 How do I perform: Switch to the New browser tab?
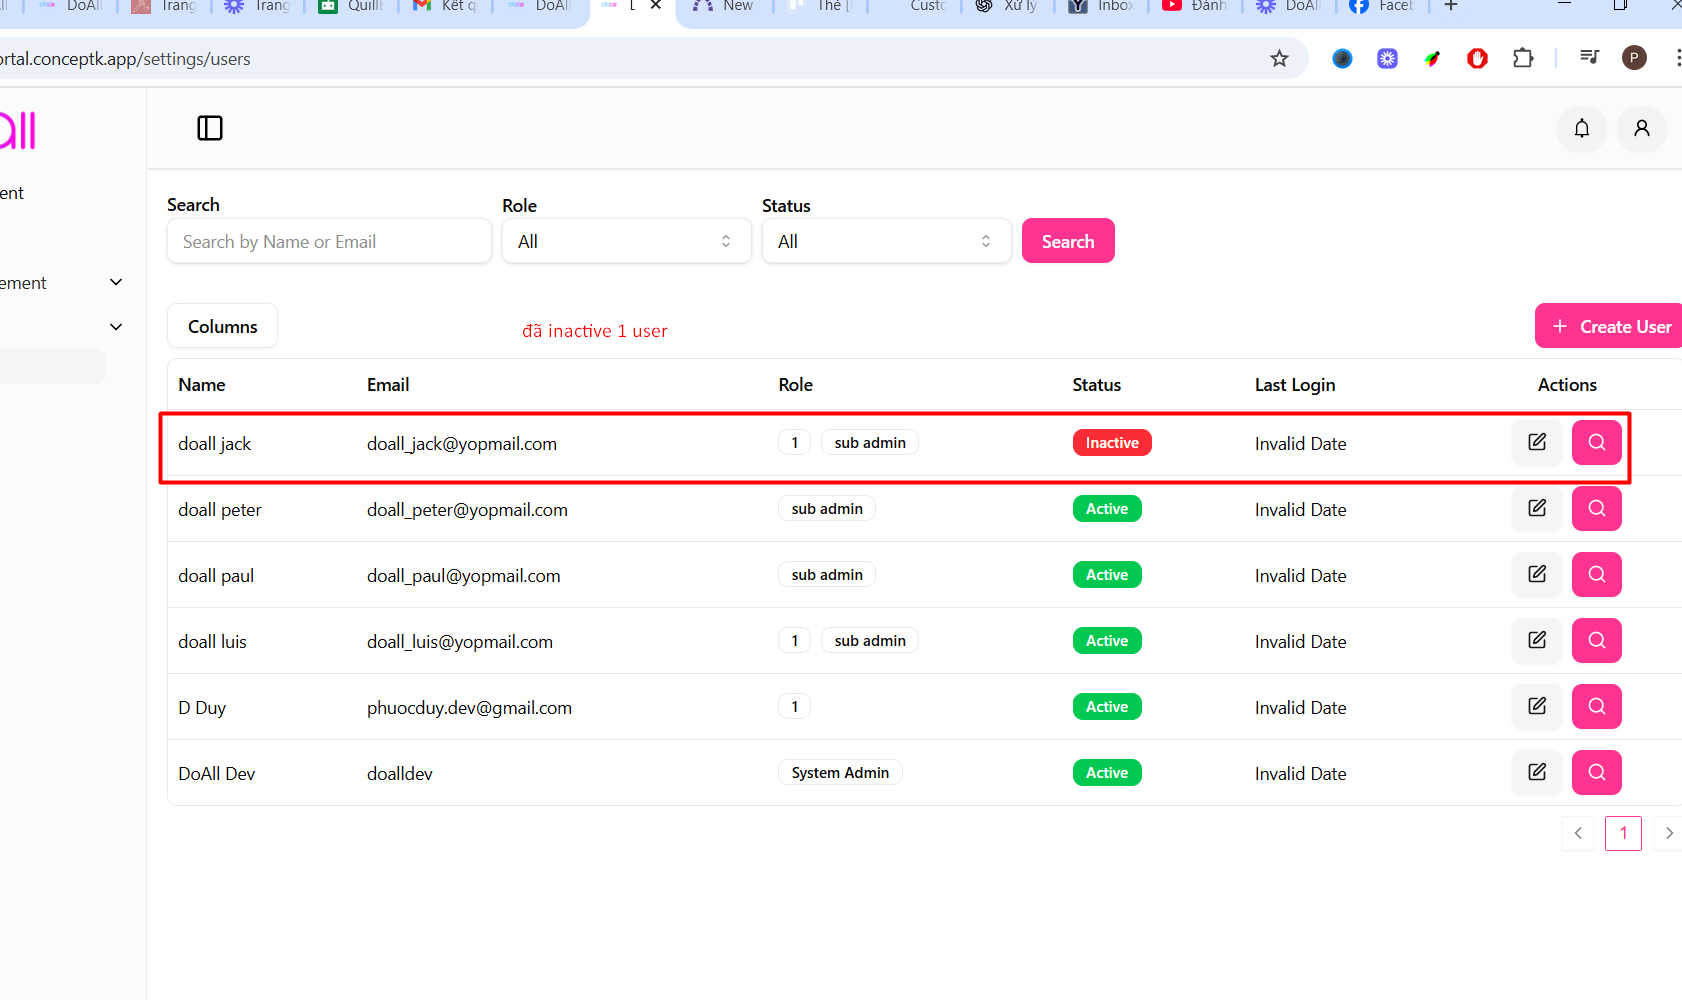pyautogui.click(x=726, y=6)
